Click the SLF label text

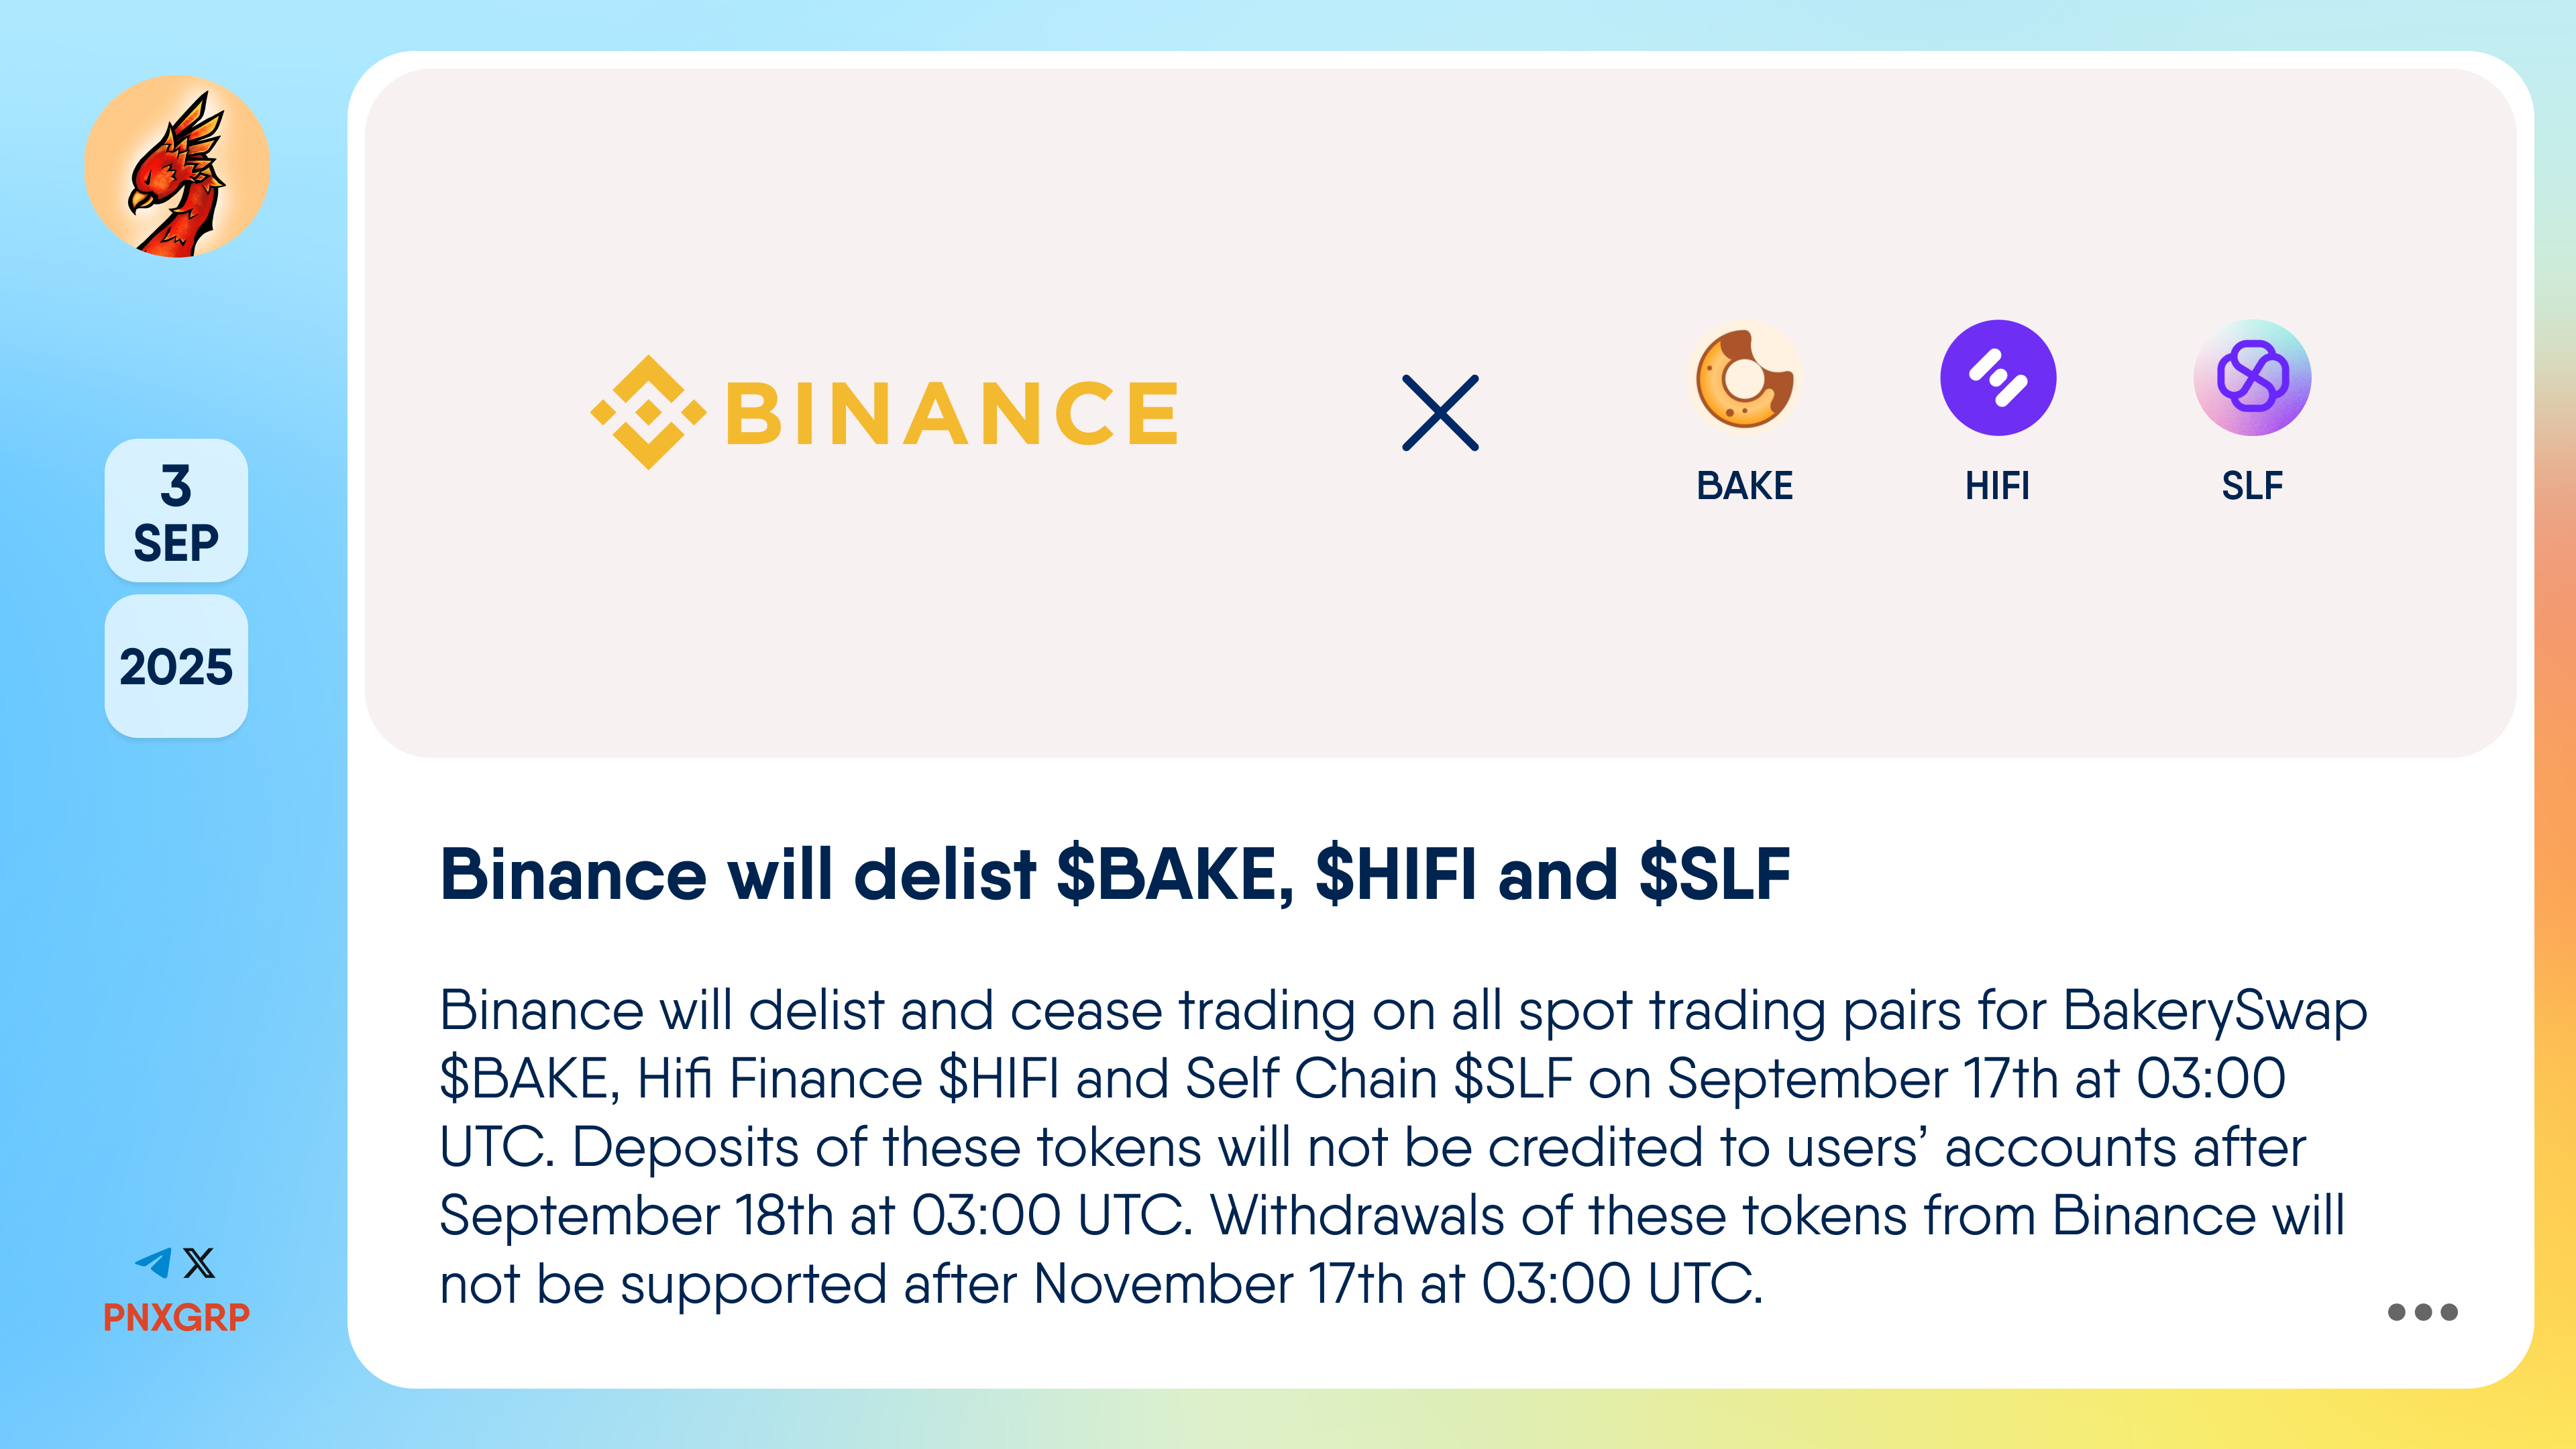pos(2252,486)
